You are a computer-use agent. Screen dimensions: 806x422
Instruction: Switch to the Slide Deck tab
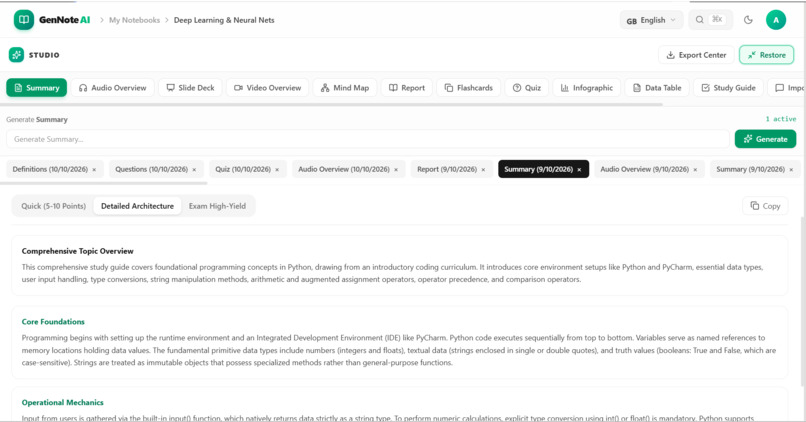pyautogui.click(x=190, y=88)
